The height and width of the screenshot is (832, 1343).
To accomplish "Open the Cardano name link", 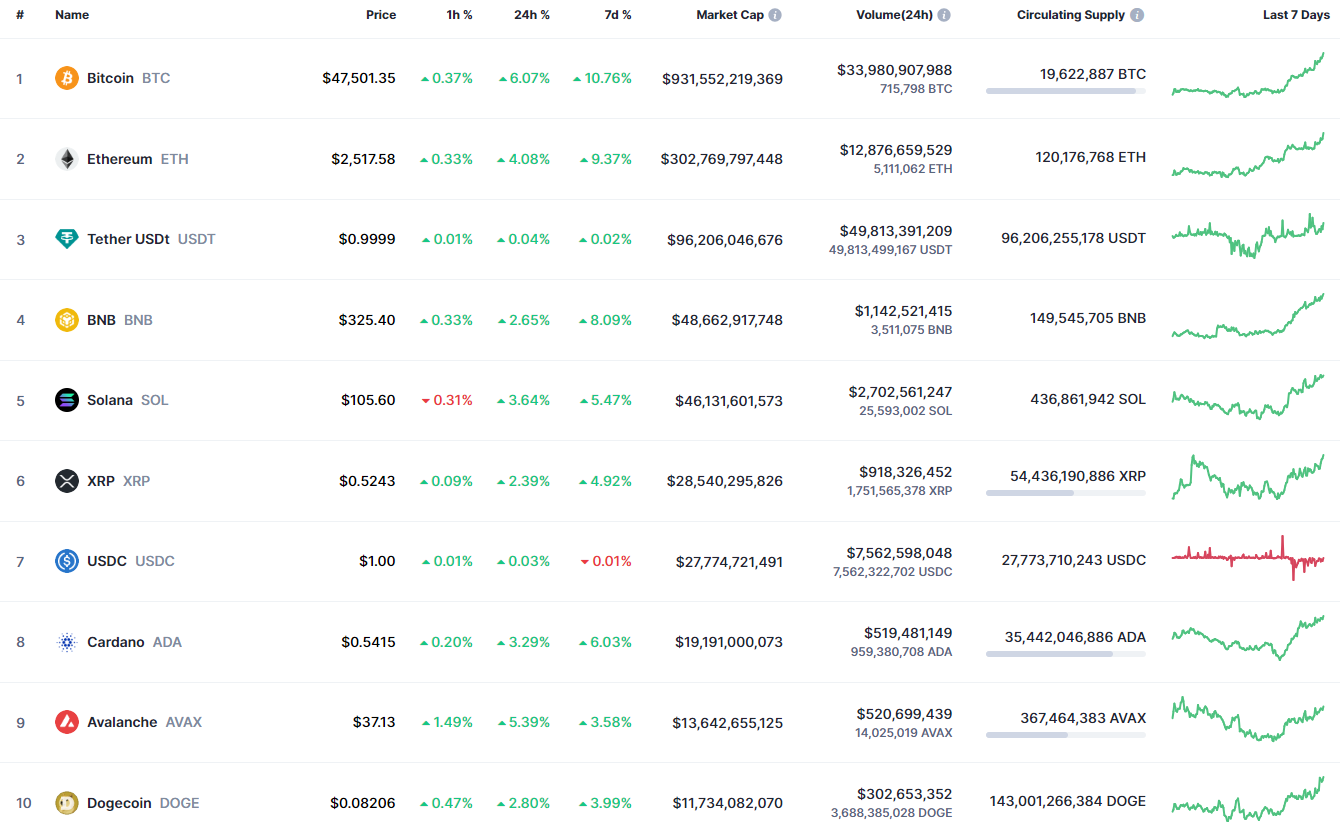I will [x=115, y=642].
